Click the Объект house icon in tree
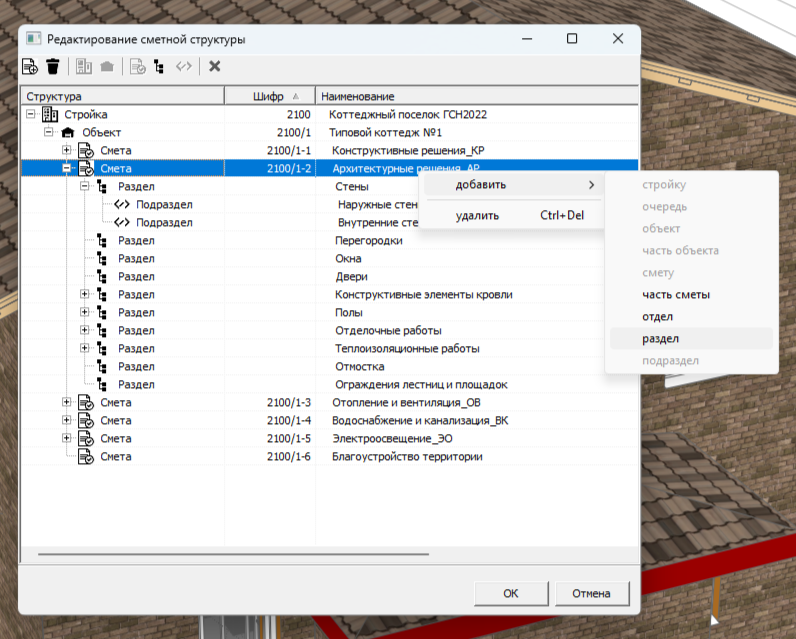Viewport: 796px width, 639px height. click(x=68, y=132)
